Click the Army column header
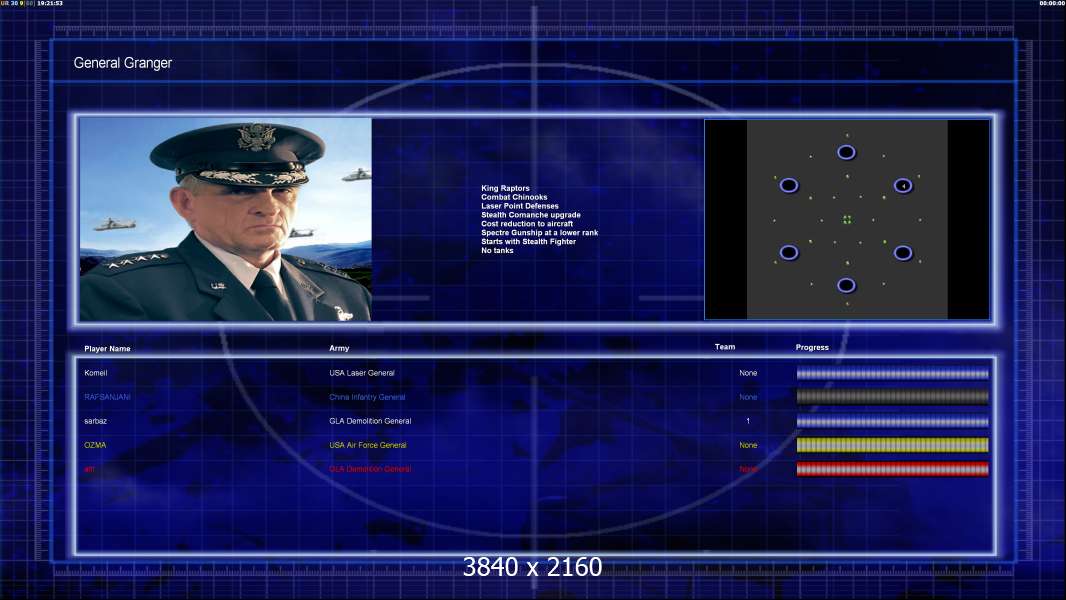The image size is (1066, 600). click(x=339, y=348)
